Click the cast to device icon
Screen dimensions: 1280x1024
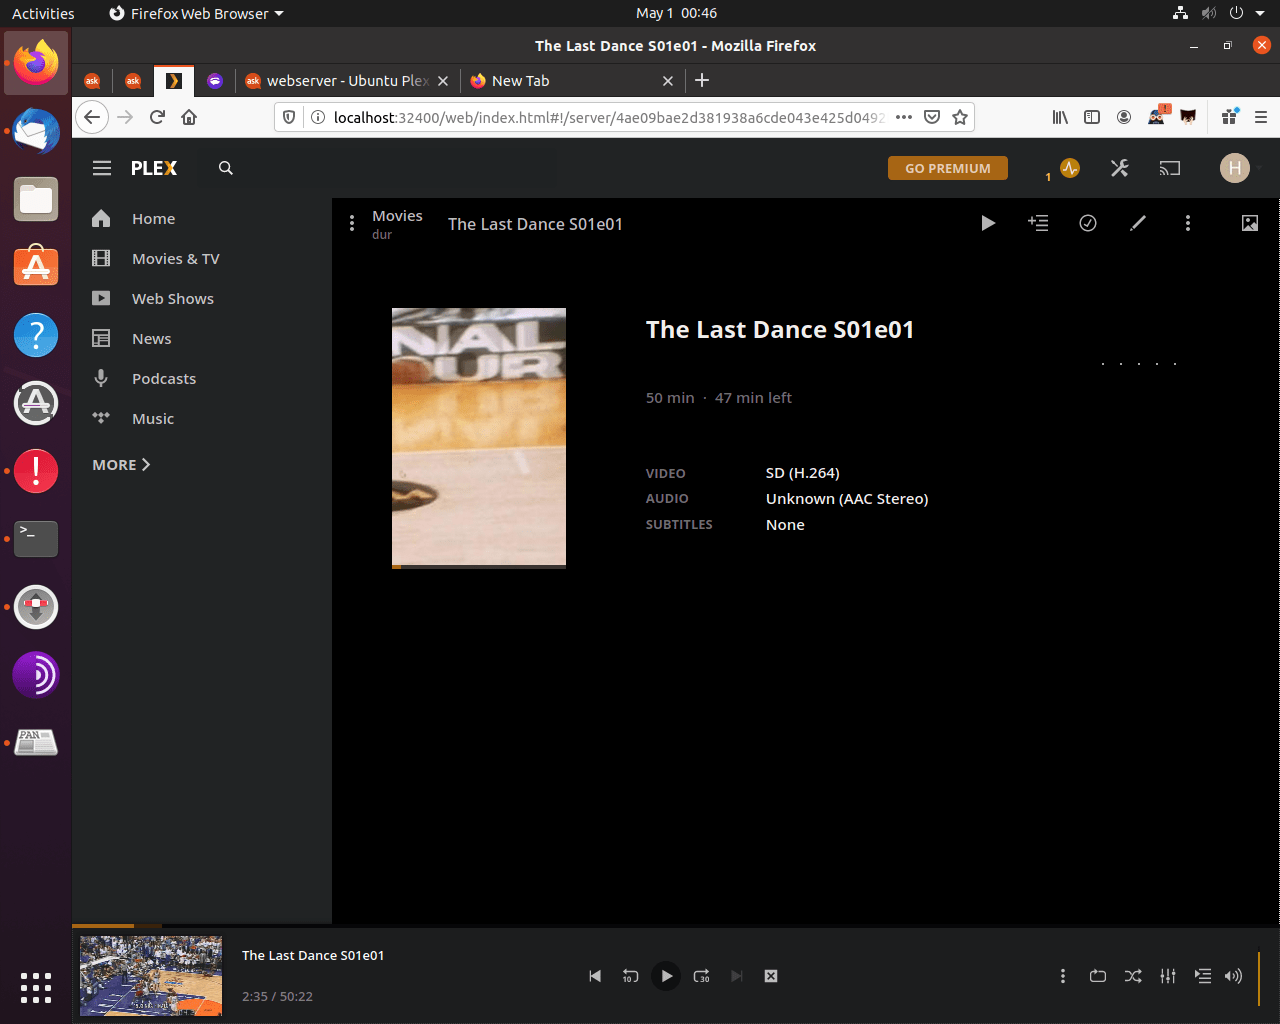coord(1169,168)
